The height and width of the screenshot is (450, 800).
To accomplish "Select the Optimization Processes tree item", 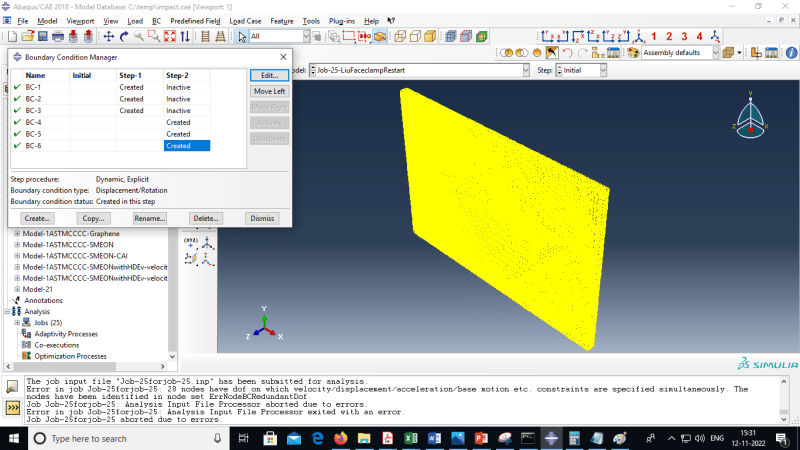I will pyautogui.click(x=70, y=356).
